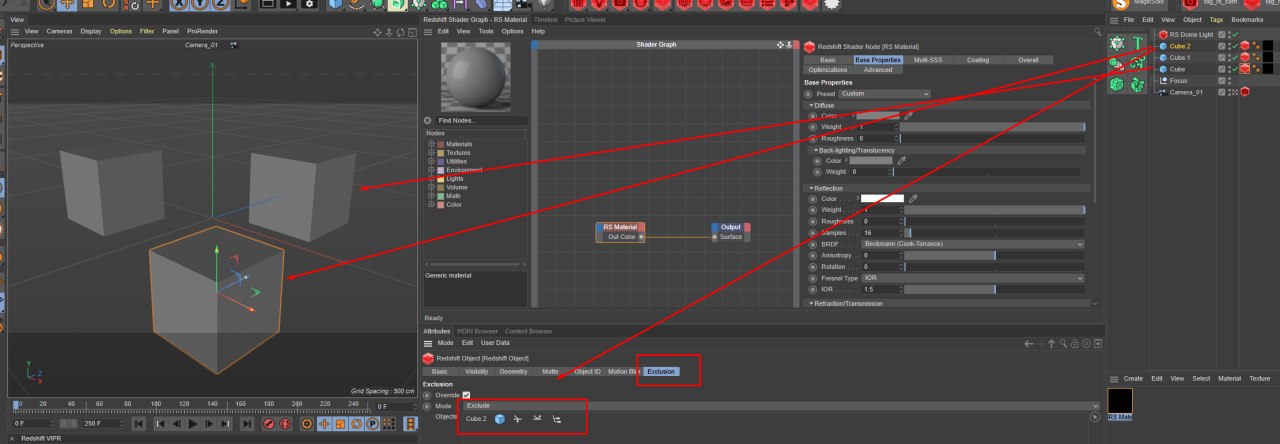Click eyedropper beside Reflection Color
The height and width of the screenshot is (444, 1280).
913,198
